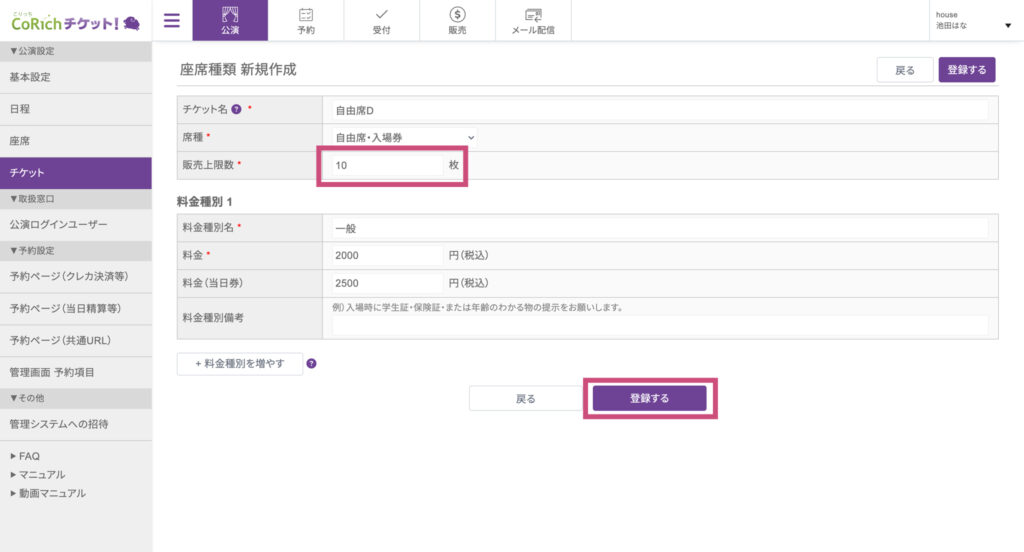1024x552 pixels.
Task: Expand the 動画マニュアル item in sidebar
Action: pyautogui.click(x=48, y=493)
